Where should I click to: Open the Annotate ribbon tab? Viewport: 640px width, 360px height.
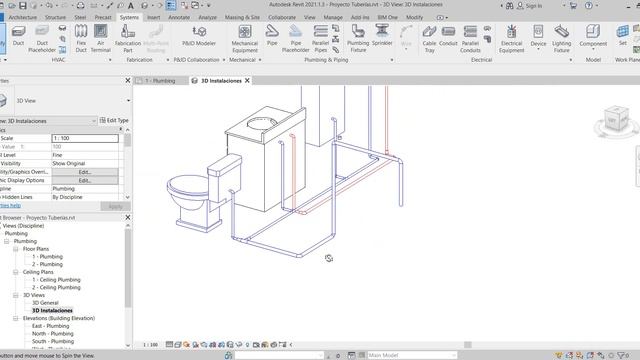(x=179, y=18)
